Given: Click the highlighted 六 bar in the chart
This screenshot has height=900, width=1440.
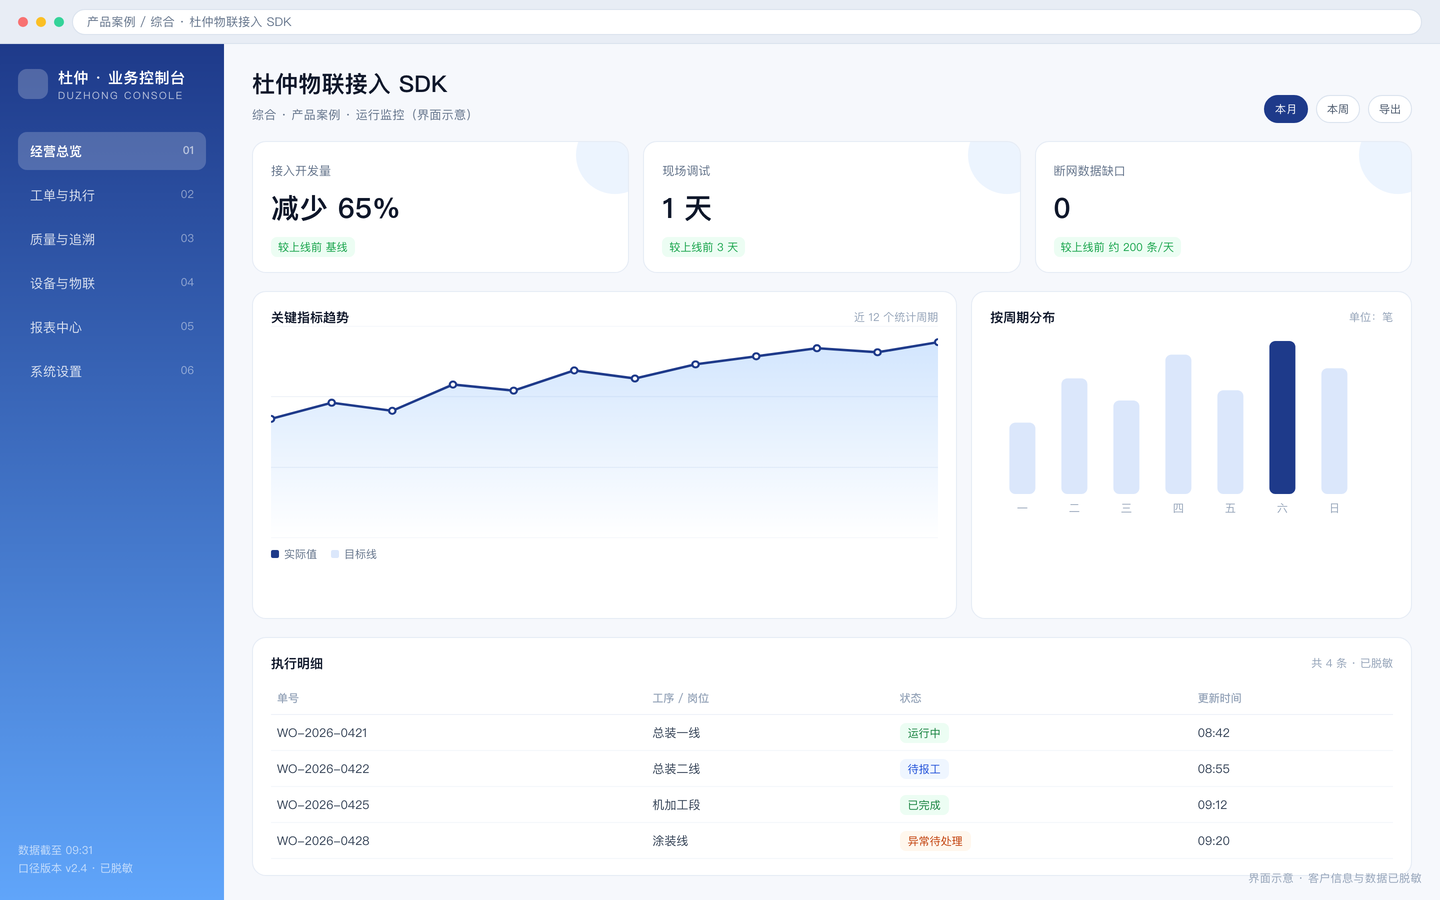Looking at the screenshot, I should pos(1282,418).
